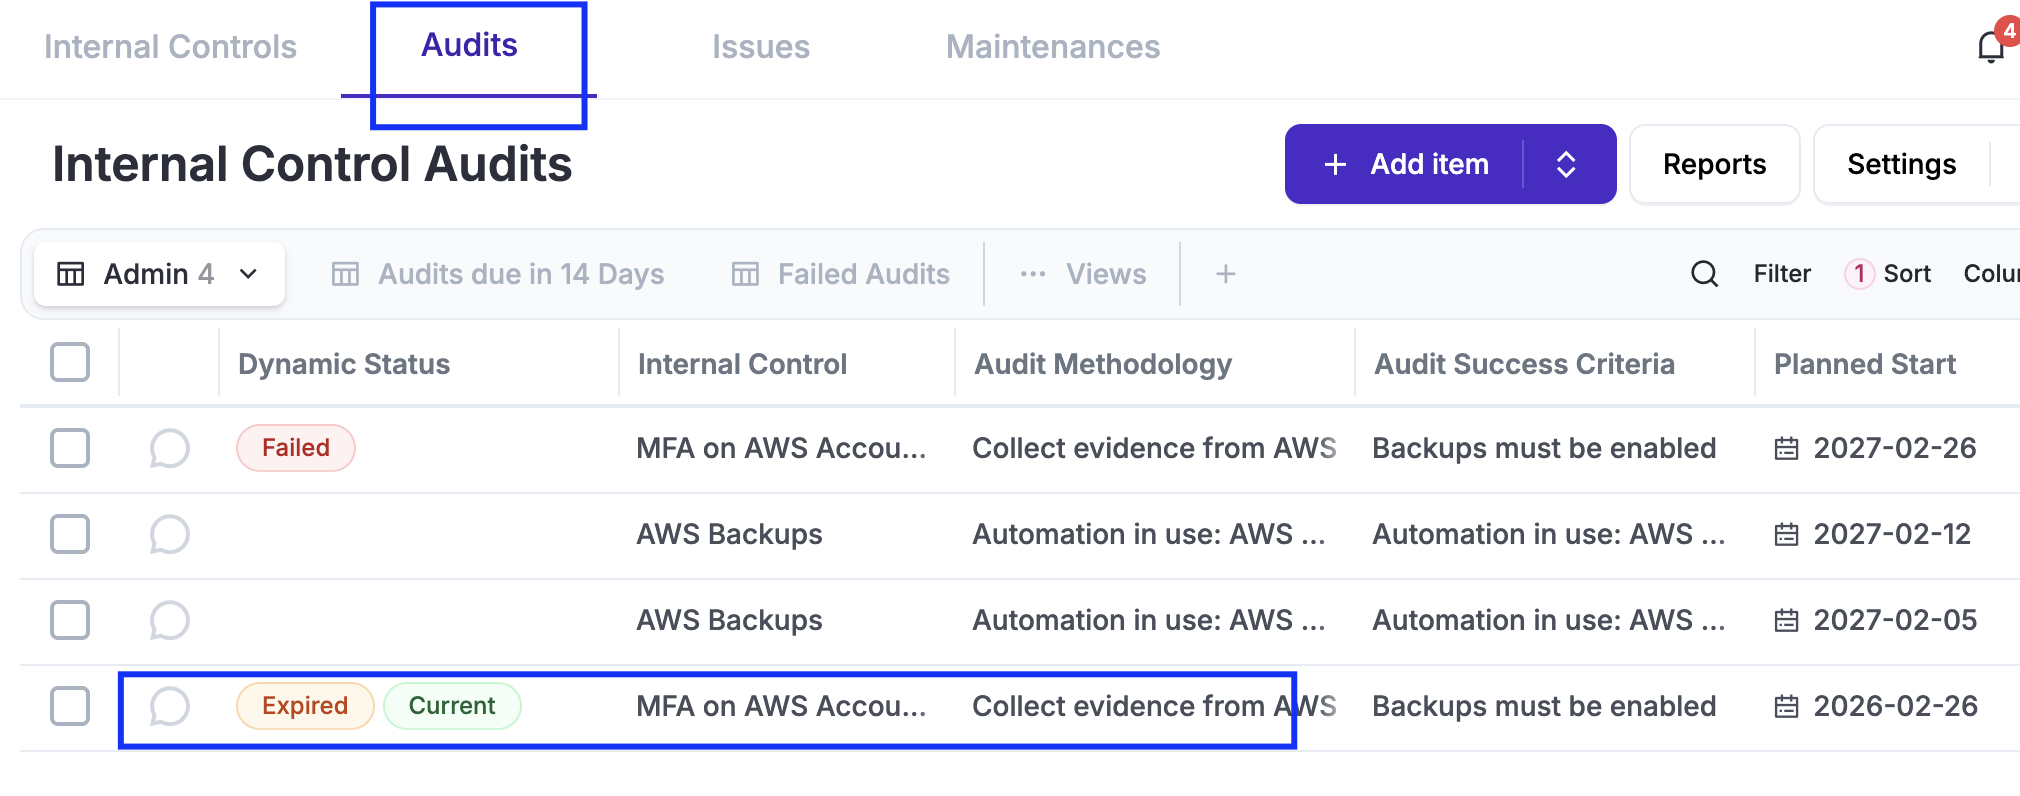Click the plus icon to add view
2020x796 pixels.
point(1225,274)
